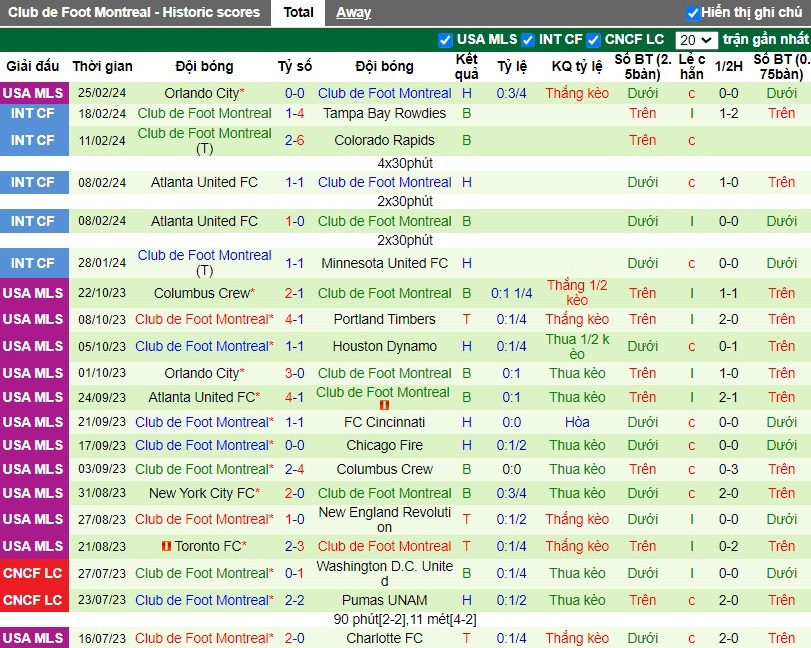Screen dimensions: 811x648
Task: Open New York City FC team link
Action: click(204, 493)
